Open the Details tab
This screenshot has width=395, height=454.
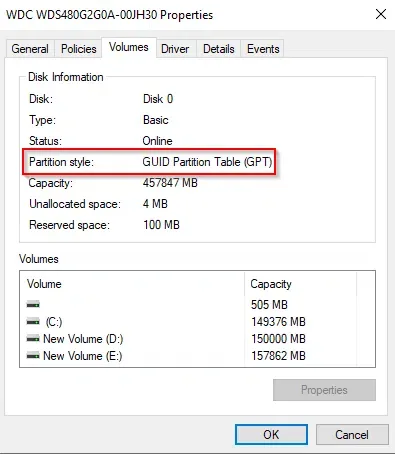pyautogui.click(x=219, y=49)
